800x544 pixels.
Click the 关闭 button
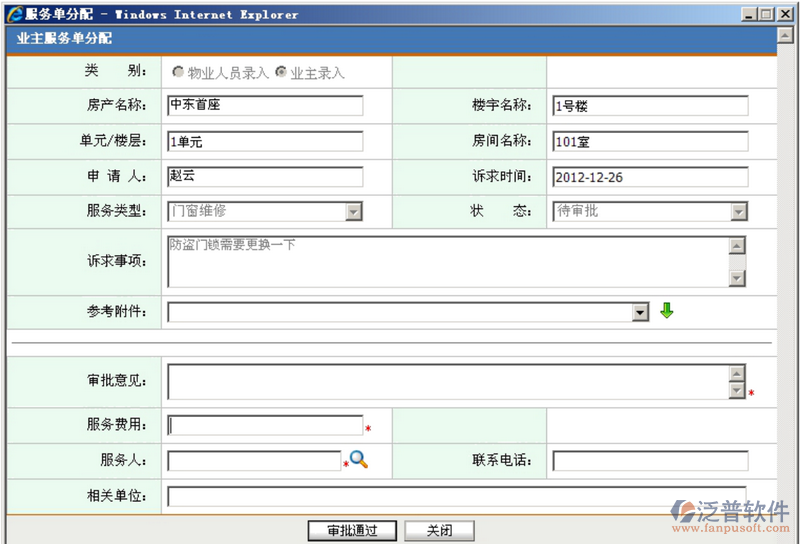coord(439,531)
